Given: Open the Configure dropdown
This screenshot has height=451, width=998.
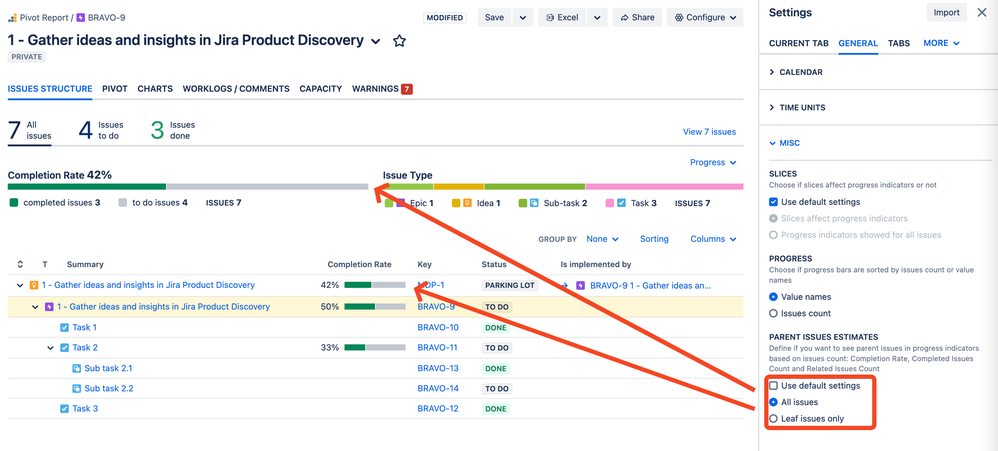Looking at the screenshot, I should click(705, 18).
